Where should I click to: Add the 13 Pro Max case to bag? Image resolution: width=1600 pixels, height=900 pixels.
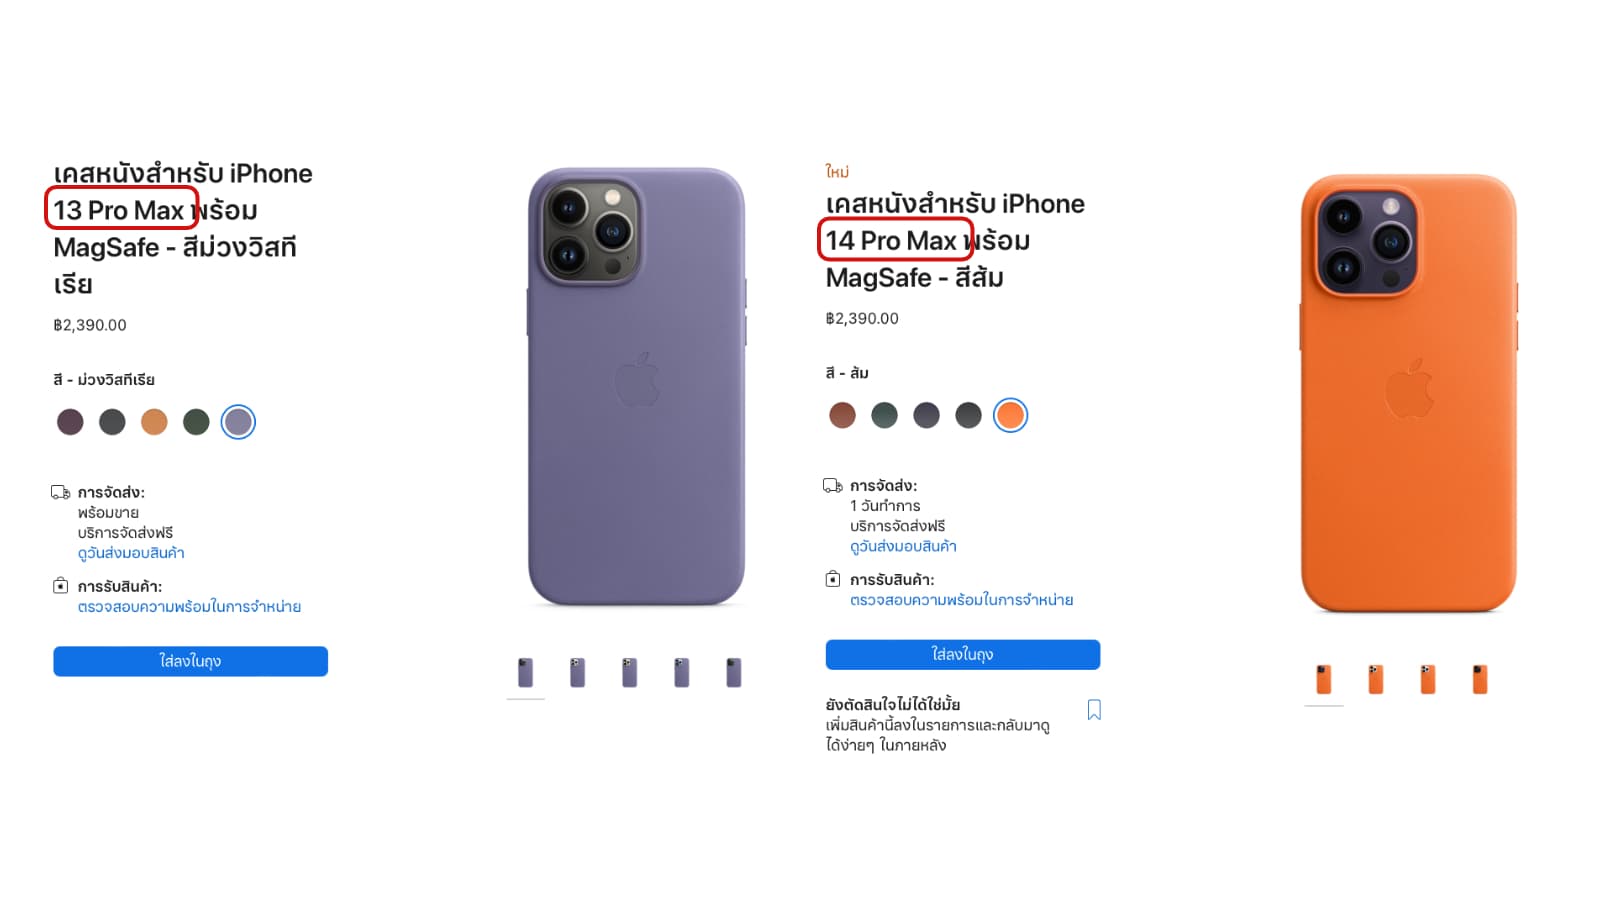click(190, 661)
